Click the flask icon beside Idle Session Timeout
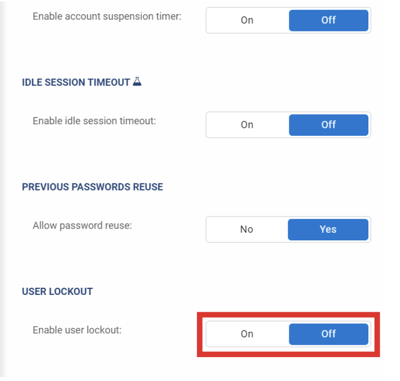Viewport: 400px width, 381px height. [x=137, y=81]
